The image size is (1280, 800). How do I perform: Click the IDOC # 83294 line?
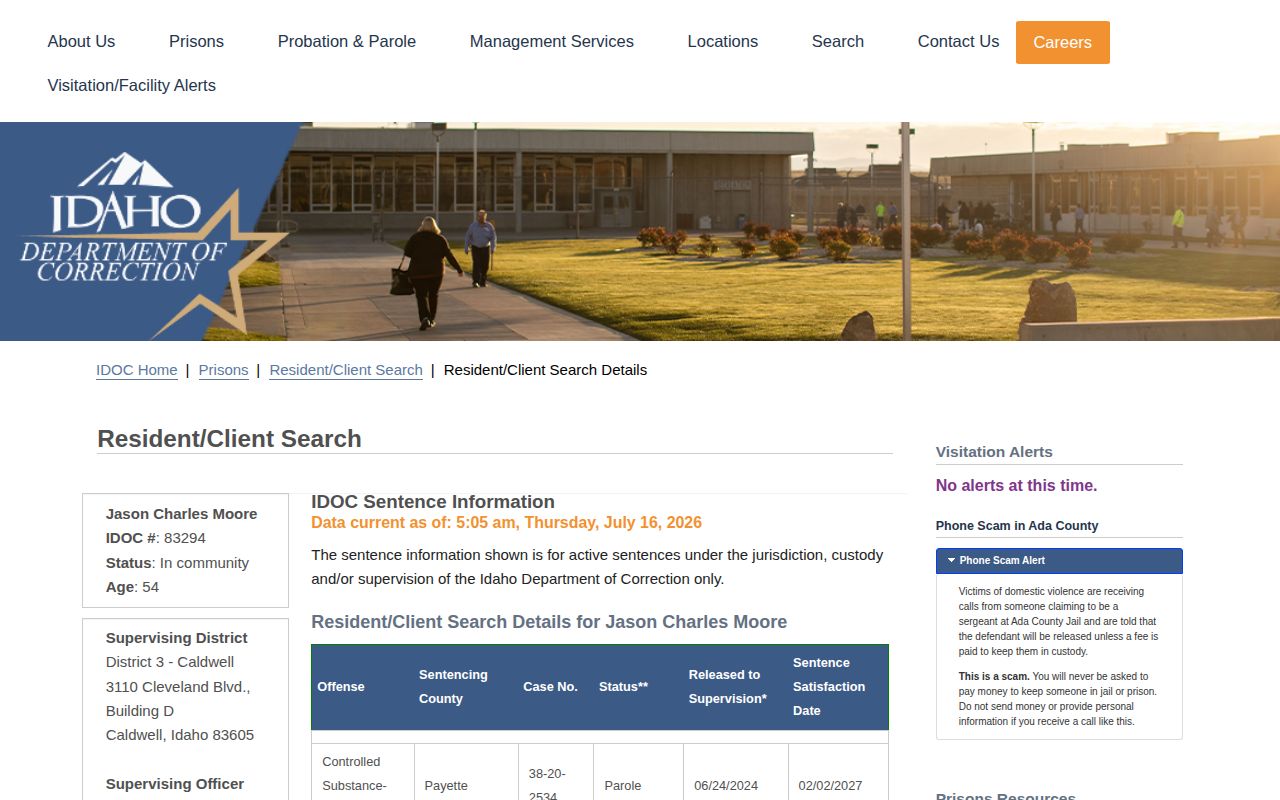(156, 538)
